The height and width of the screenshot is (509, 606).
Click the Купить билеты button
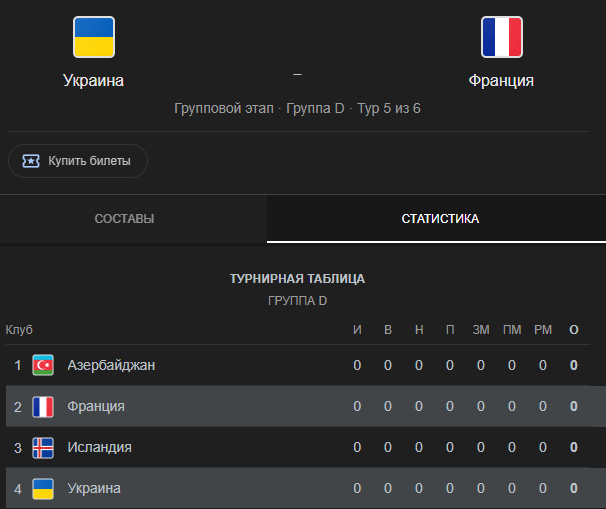click(78, 161)
